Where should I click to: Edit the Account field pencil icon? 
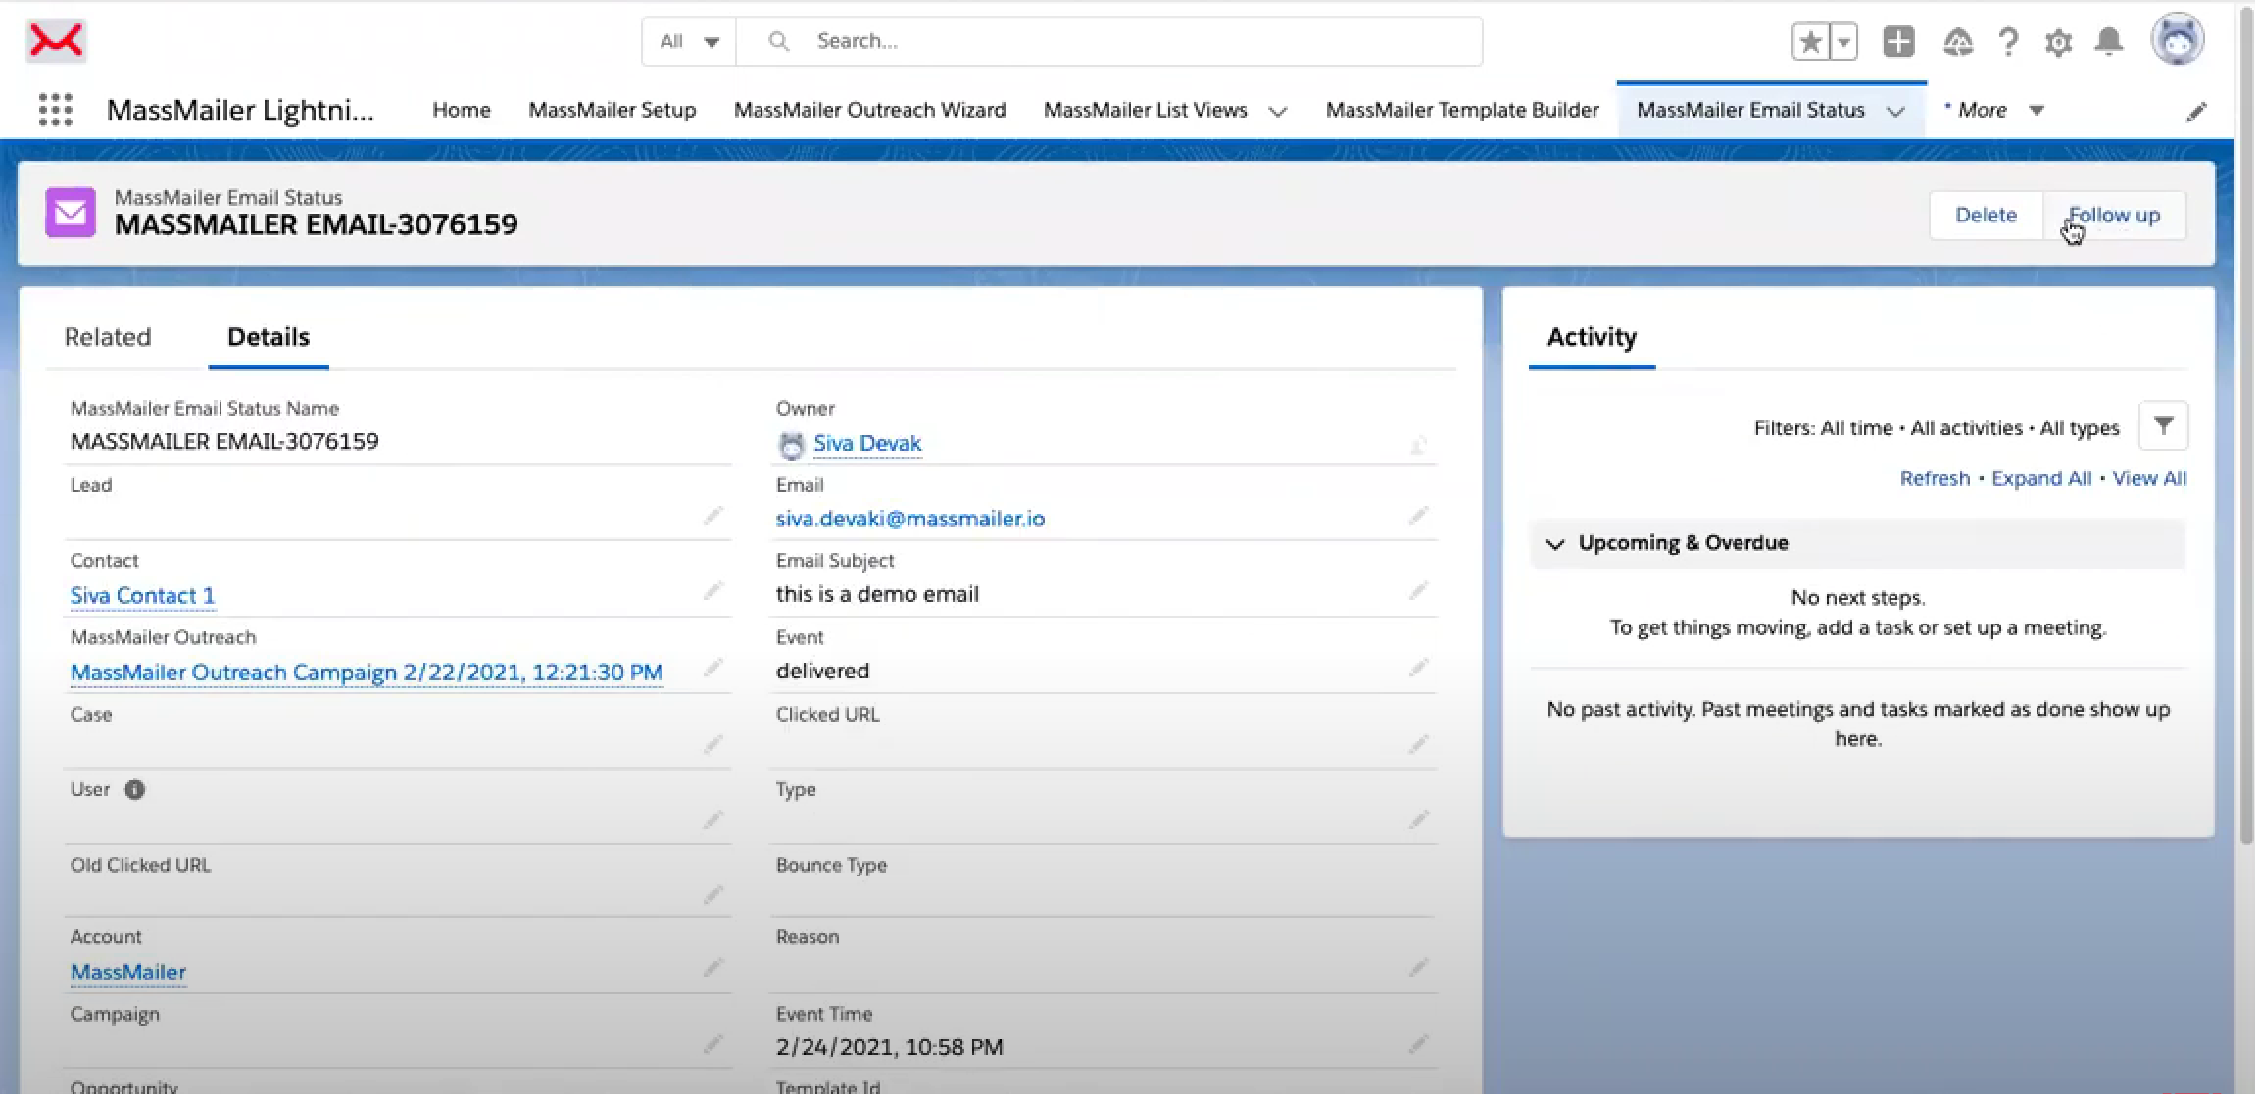coord(713,968)
